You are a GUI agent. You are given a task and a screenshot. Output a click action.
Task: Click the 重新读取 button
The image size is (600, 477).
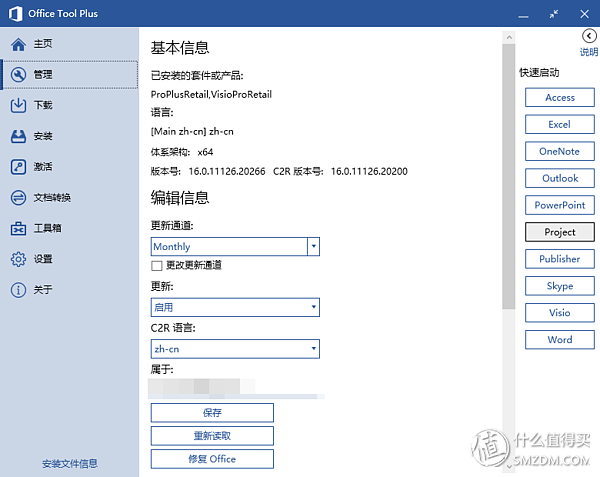[x=212, y=436]
